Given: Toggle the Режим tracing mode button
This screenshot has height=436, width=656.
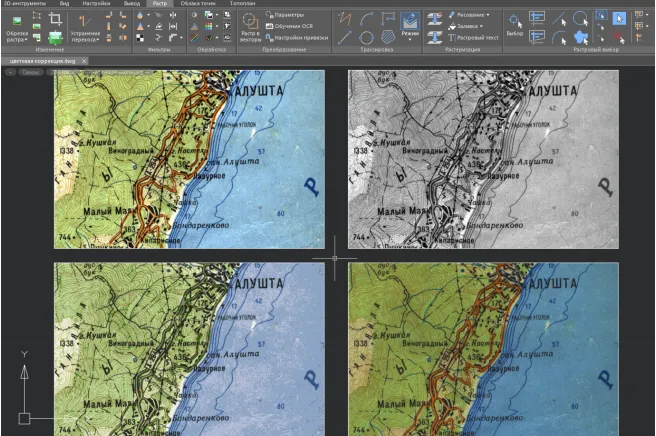Looking at the screenshot, I should pyautogui.click(x=410, y=24).
